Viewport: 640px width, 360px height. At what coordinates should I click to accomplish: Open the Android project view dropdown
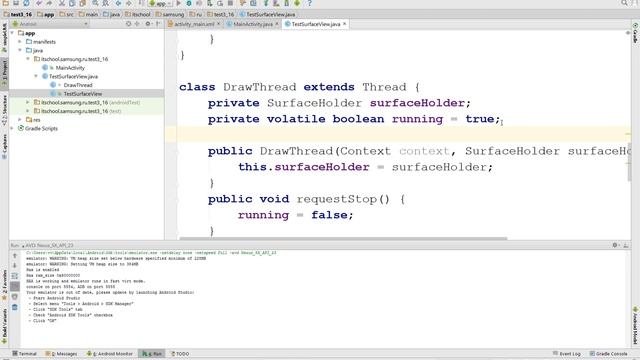(x=50, y=24)
